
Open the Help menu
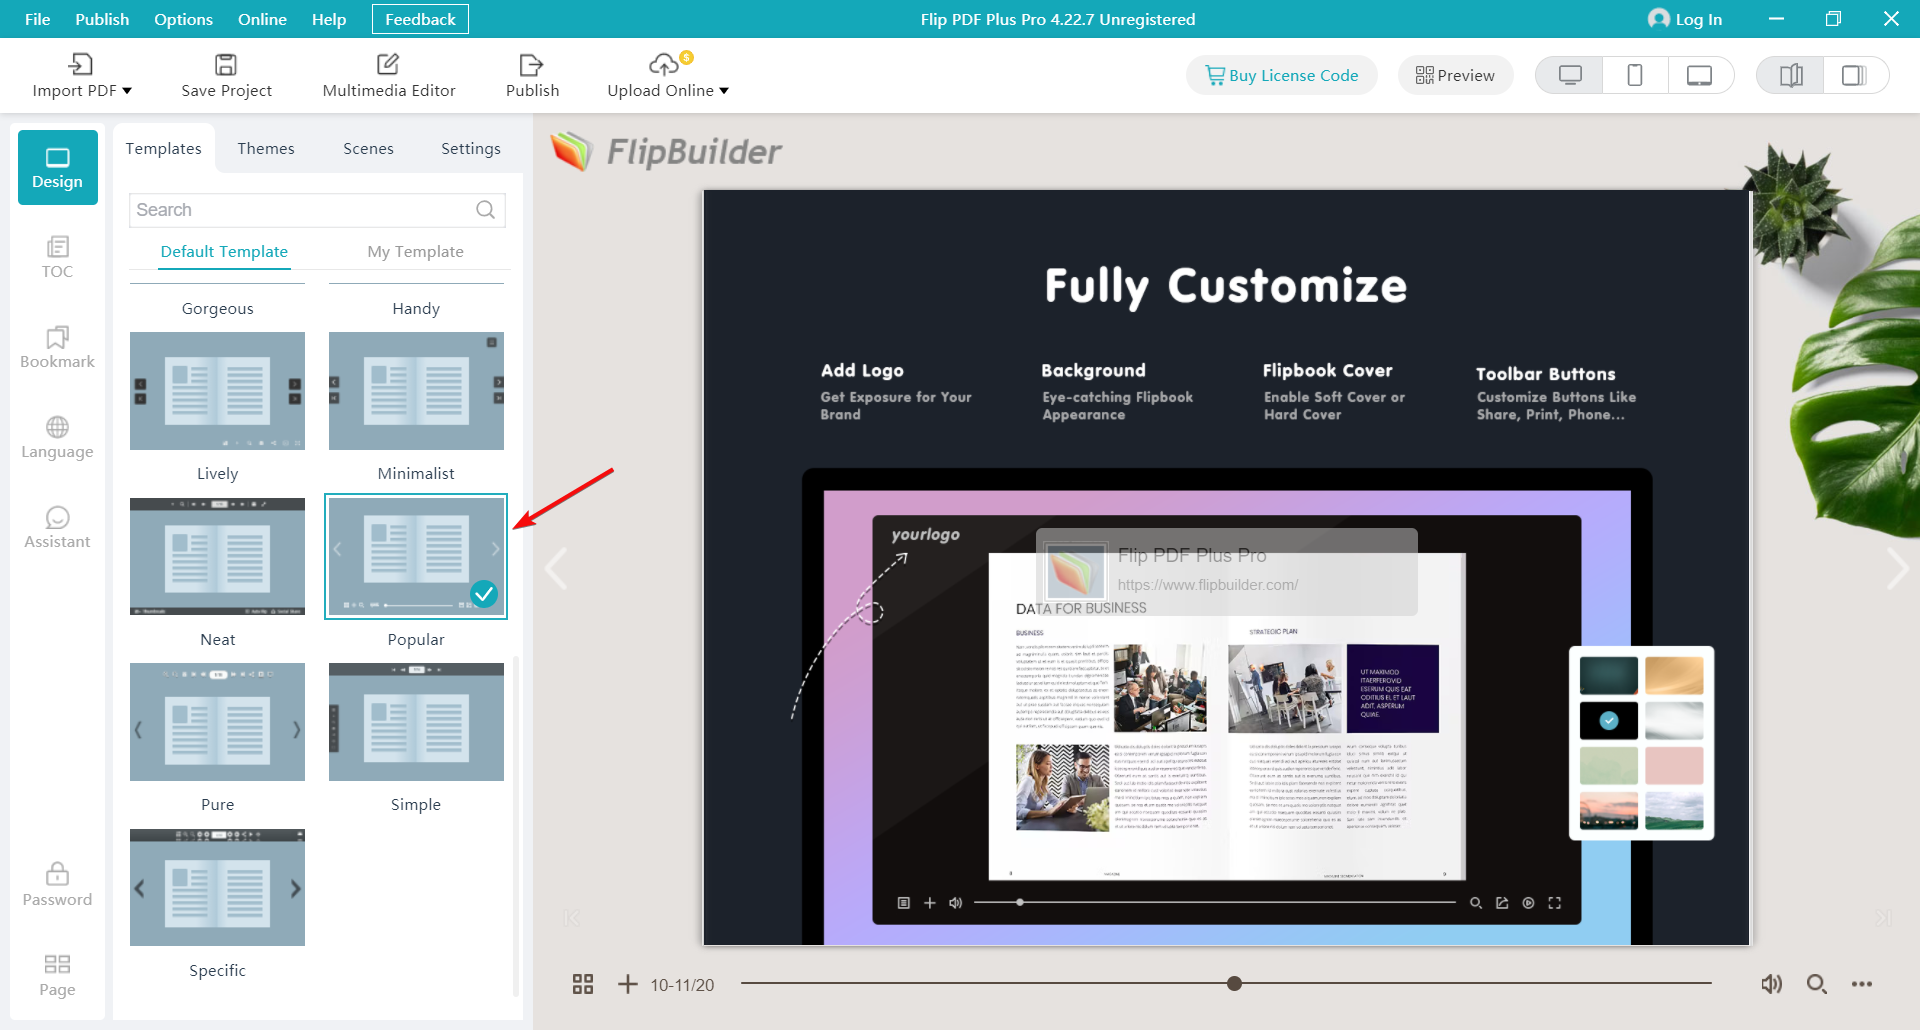(329, 19)
